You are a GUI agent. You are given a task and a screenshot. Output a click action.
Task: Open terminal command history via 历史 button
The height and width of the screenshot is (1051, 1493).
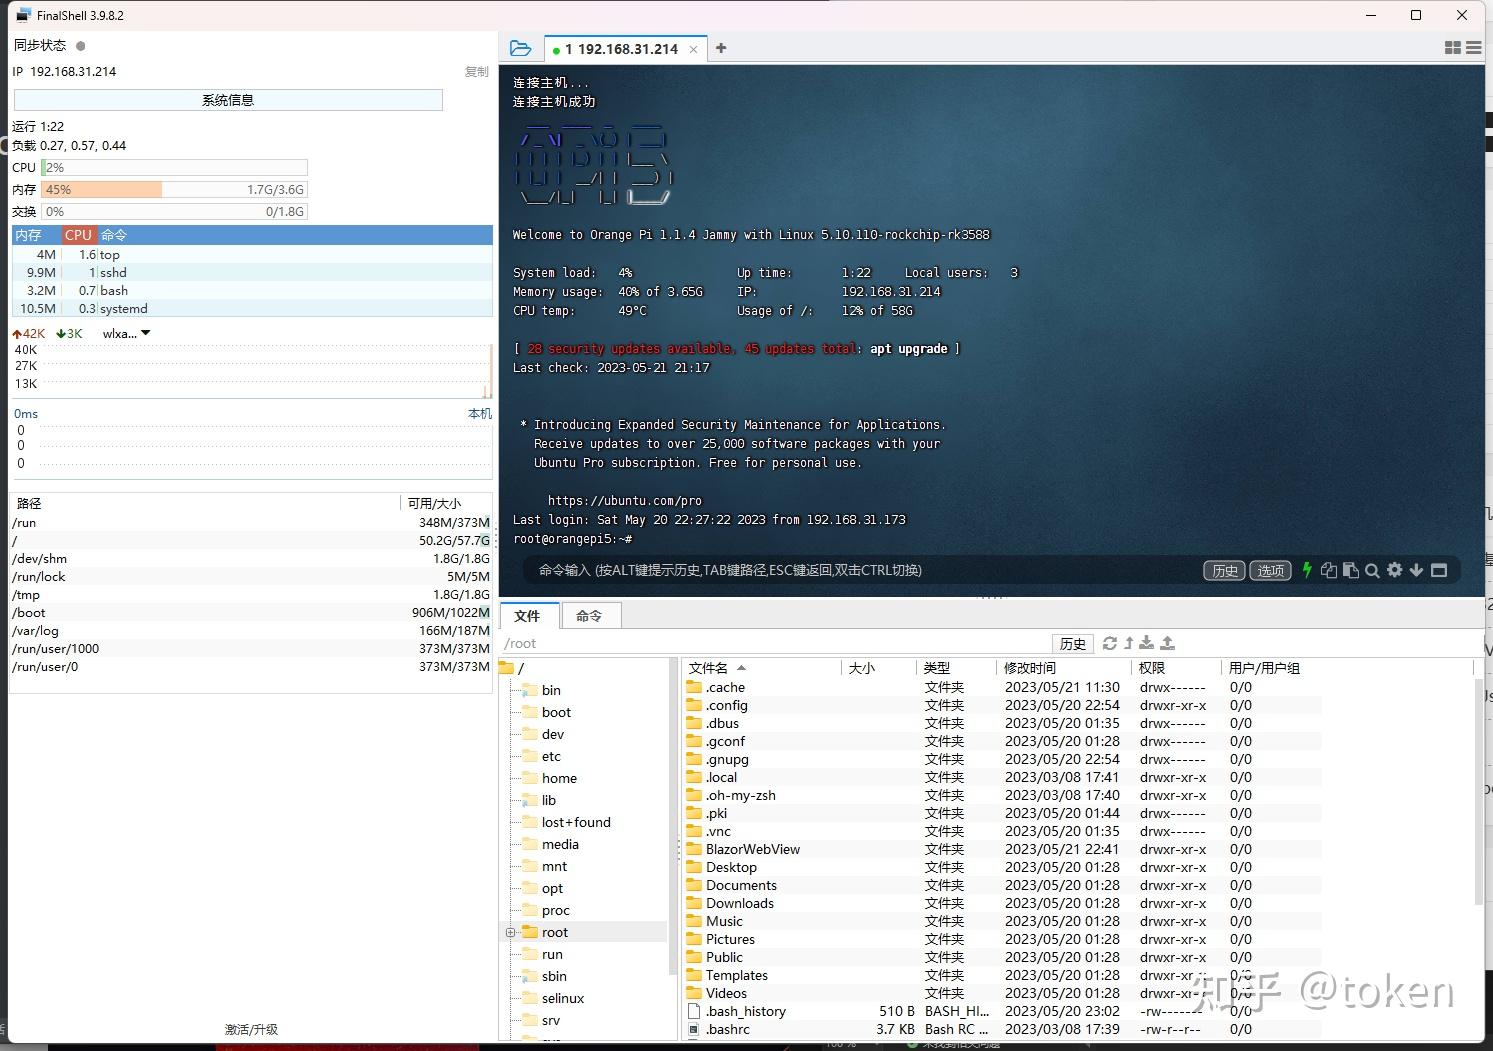pos(1223,570)
